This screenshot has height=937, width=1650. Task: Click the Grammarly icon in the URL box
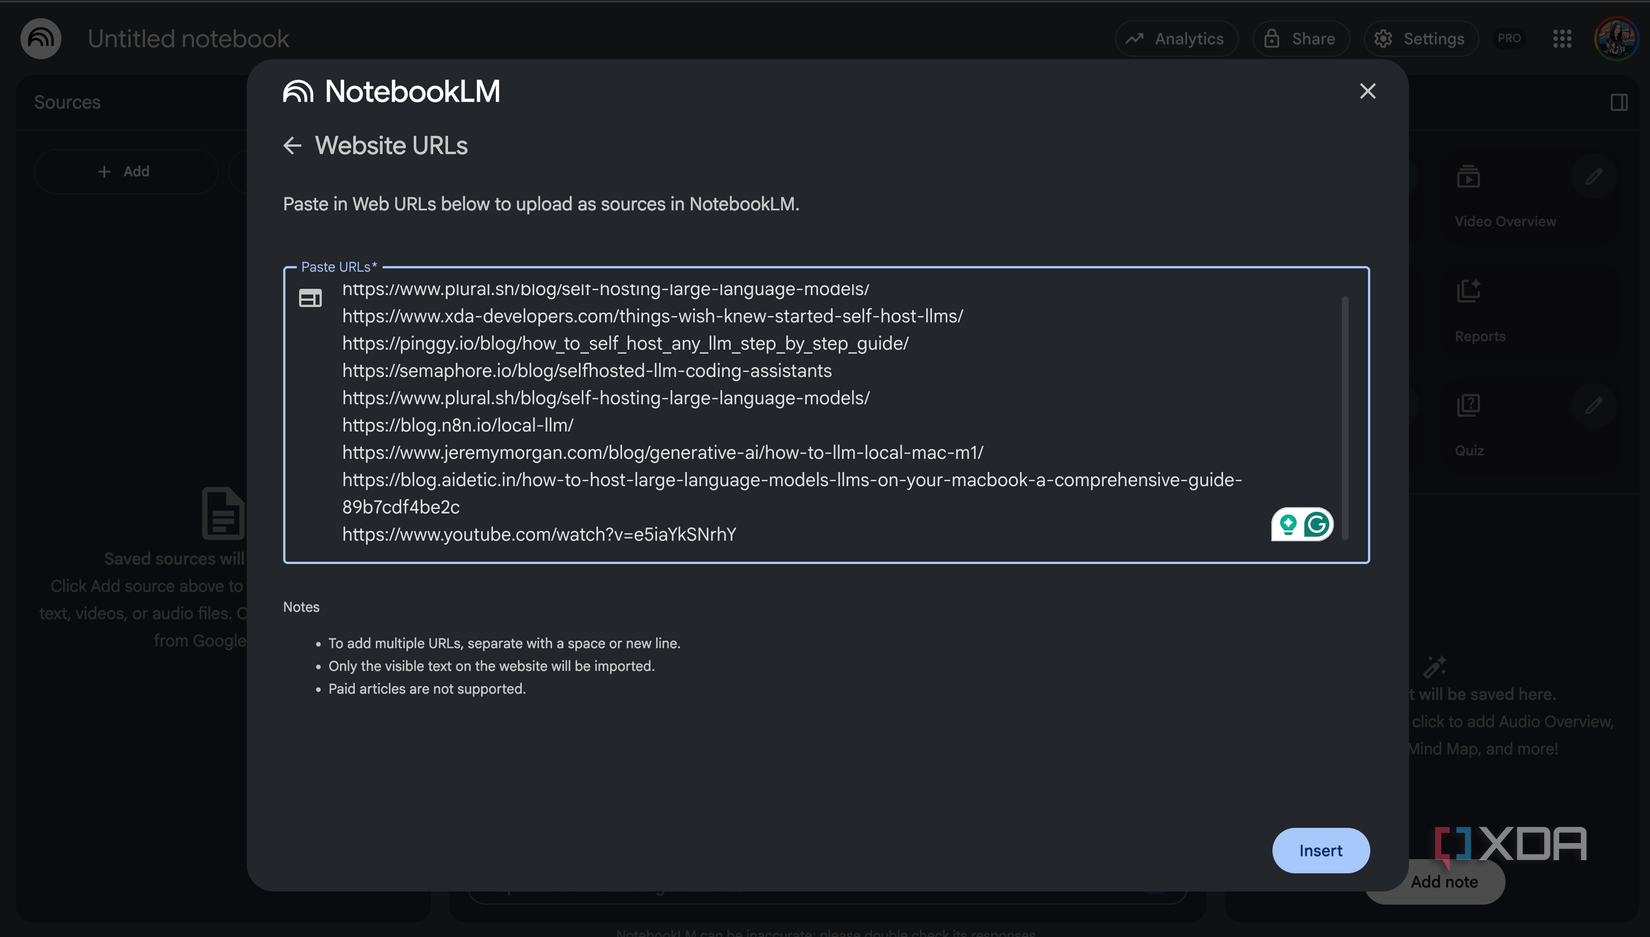[1315, 523]
